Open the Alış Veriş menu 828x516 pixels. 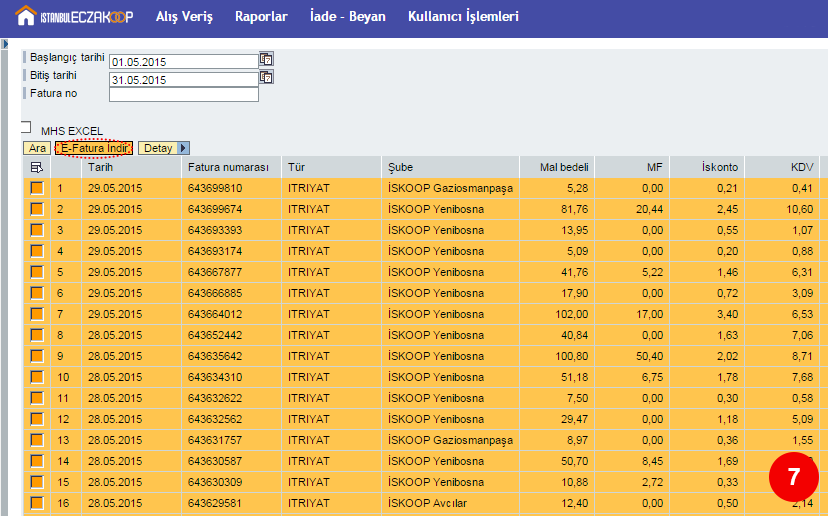click(x=184, y=16)
